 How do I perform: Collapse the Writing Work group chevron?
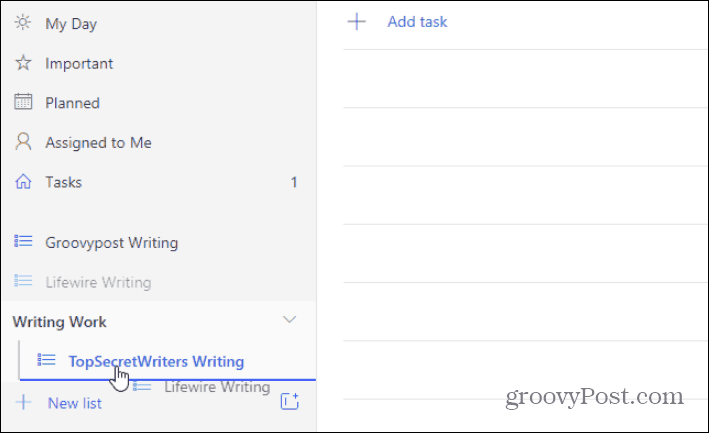[289, 320]
